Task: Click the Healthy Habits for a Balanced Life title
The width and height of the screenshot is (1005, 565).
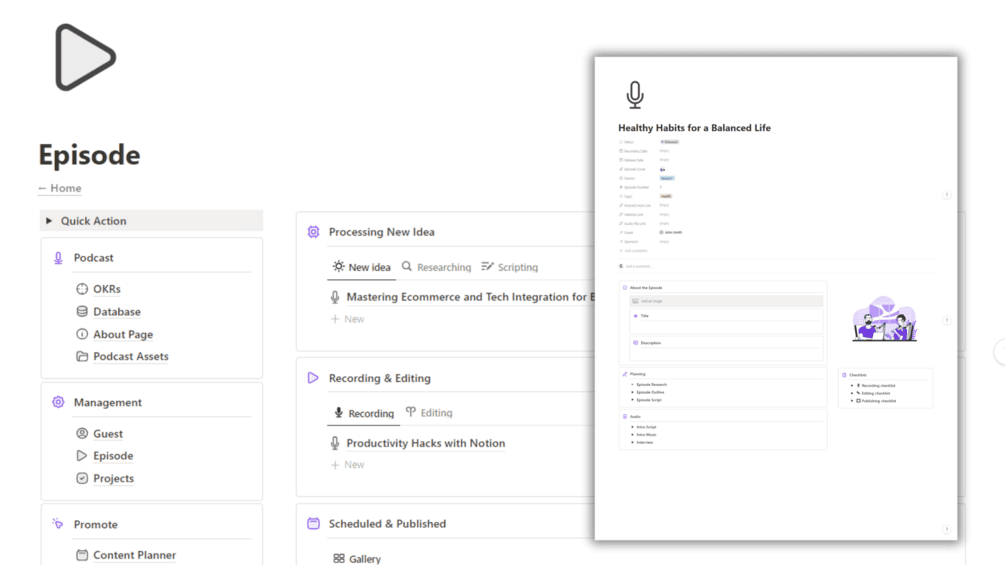Action: point(694,127)
